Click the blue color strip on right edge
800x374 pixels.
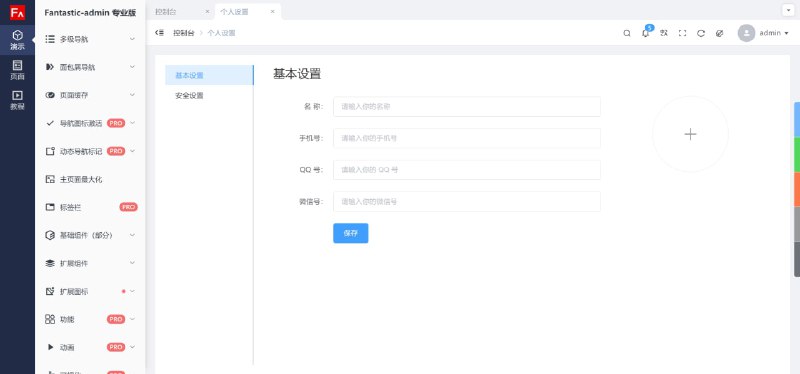click(797, 119)
